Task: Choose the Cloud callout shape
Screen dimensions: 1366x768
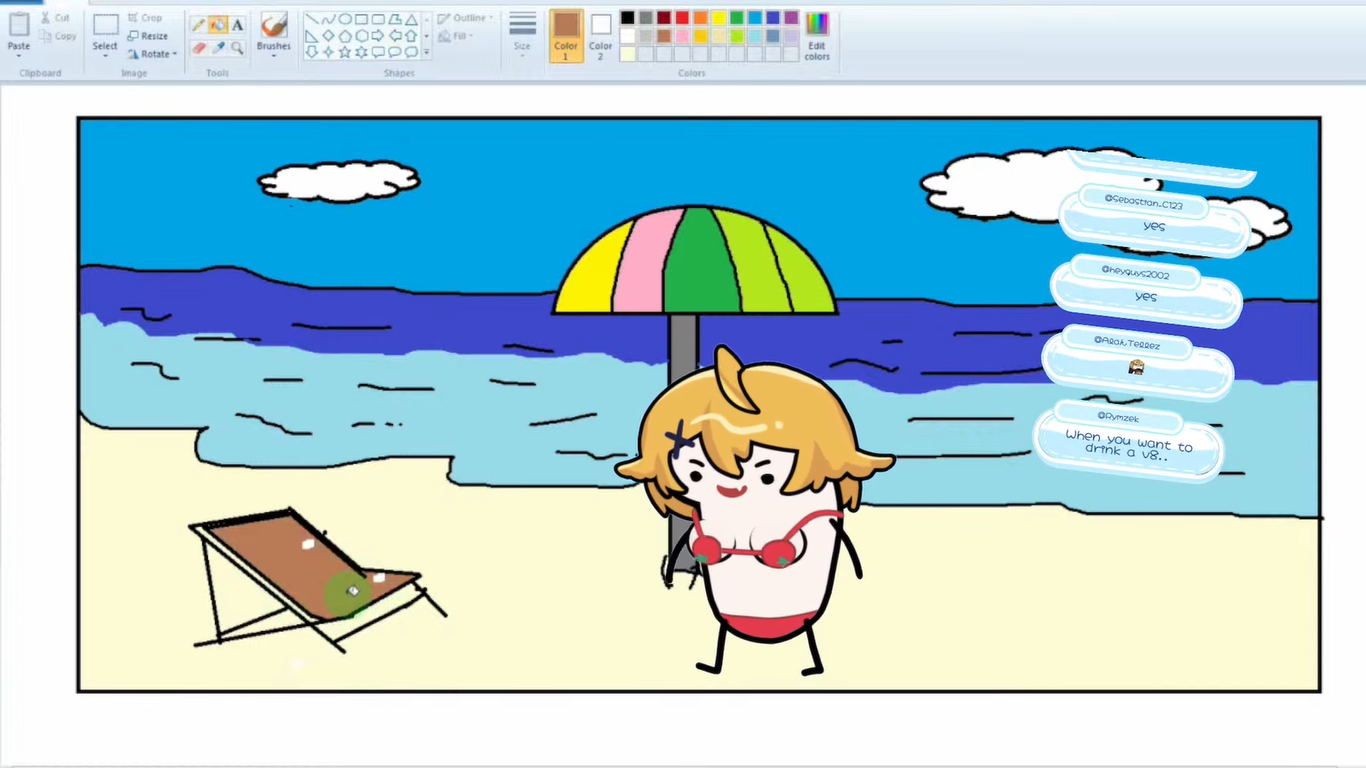Action: pyautogui.click(x=411, y=52)
